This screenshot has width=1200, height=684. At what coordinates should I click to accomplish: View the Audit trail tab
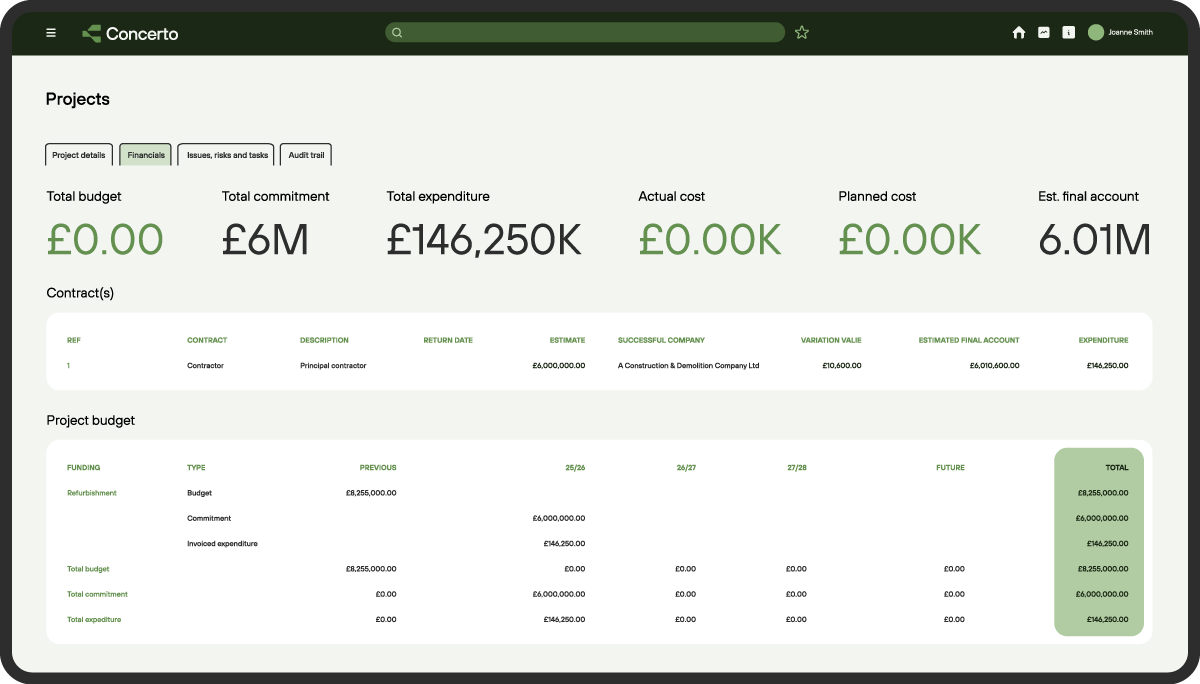coord(305,155)
